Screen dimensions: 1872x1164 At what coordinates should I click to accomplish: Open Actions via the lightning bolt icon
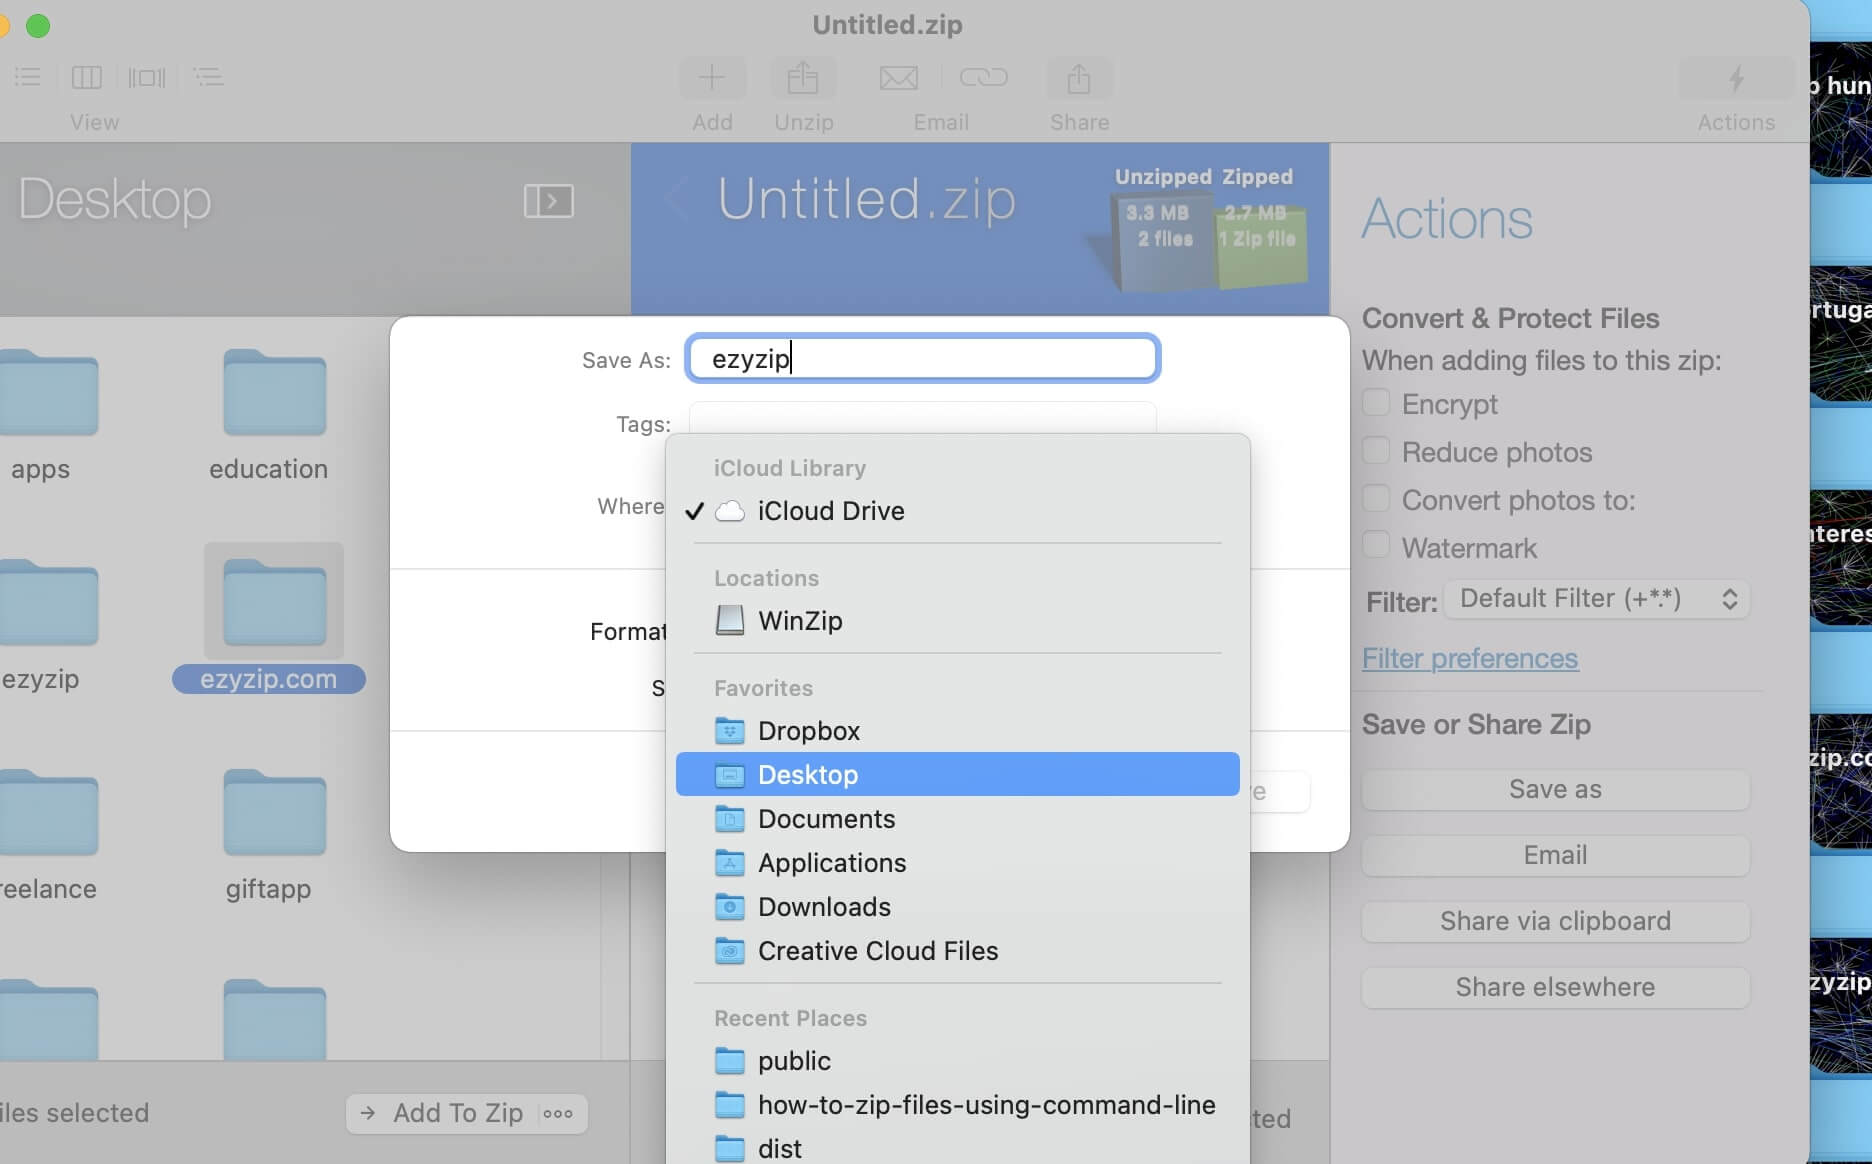[1736, 80]
